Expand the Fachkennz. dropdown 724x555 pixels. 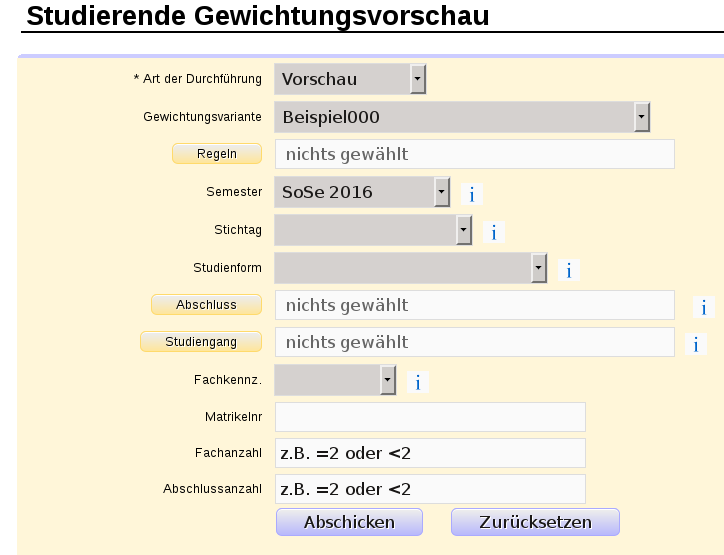[x=335, y=380]
